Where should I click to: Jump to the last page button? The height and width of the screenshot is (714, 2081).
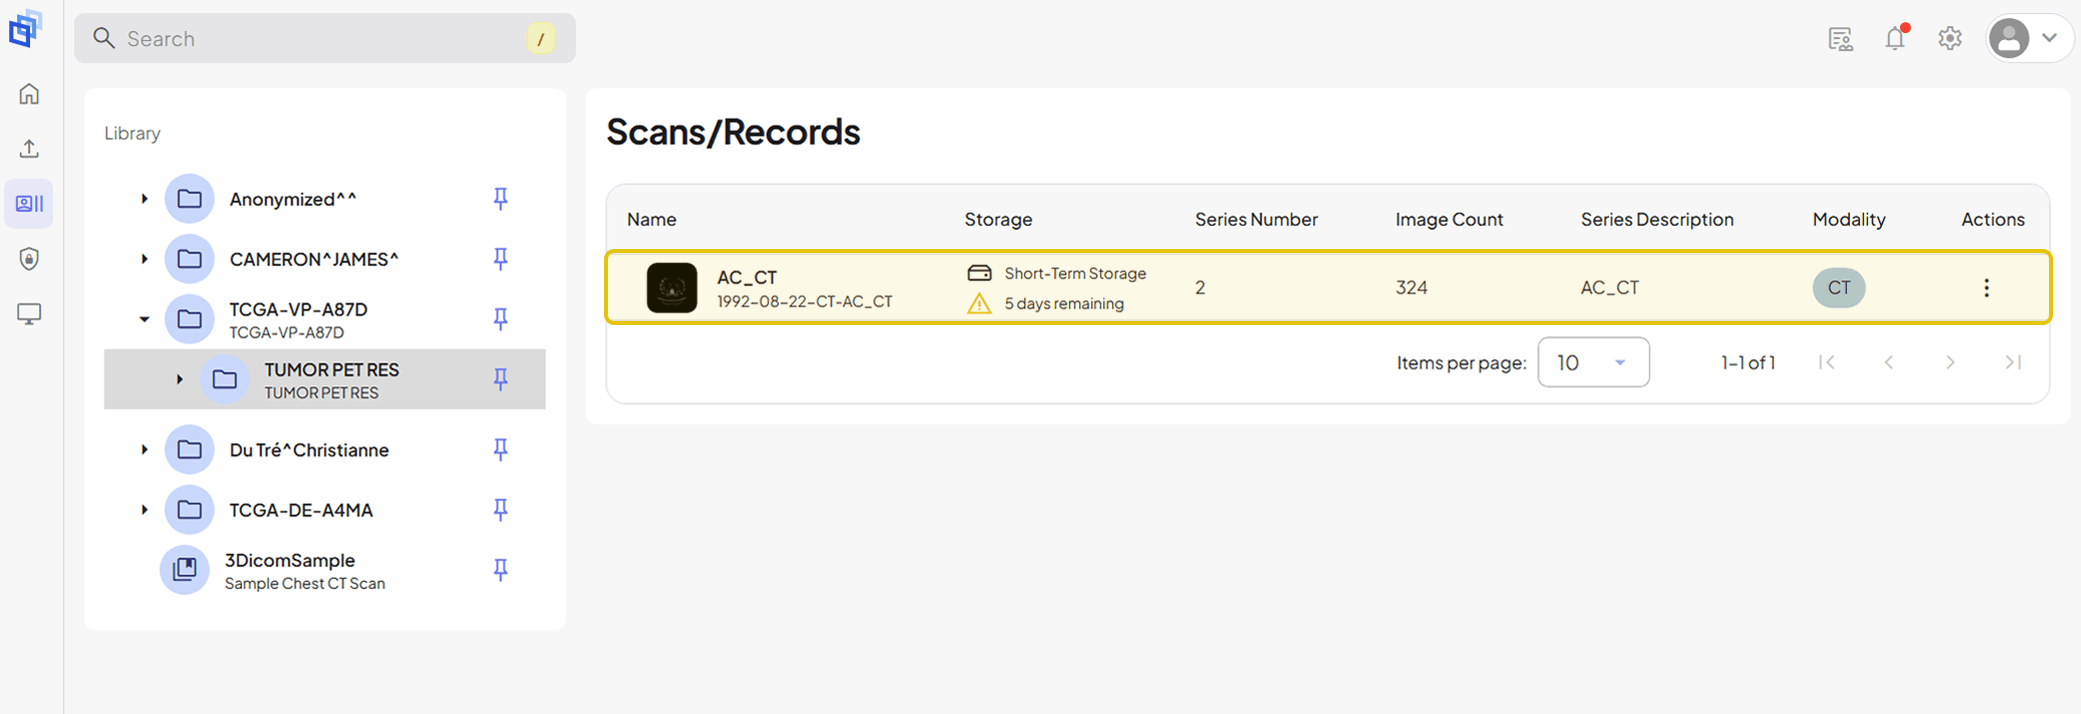click(2013, 362)
